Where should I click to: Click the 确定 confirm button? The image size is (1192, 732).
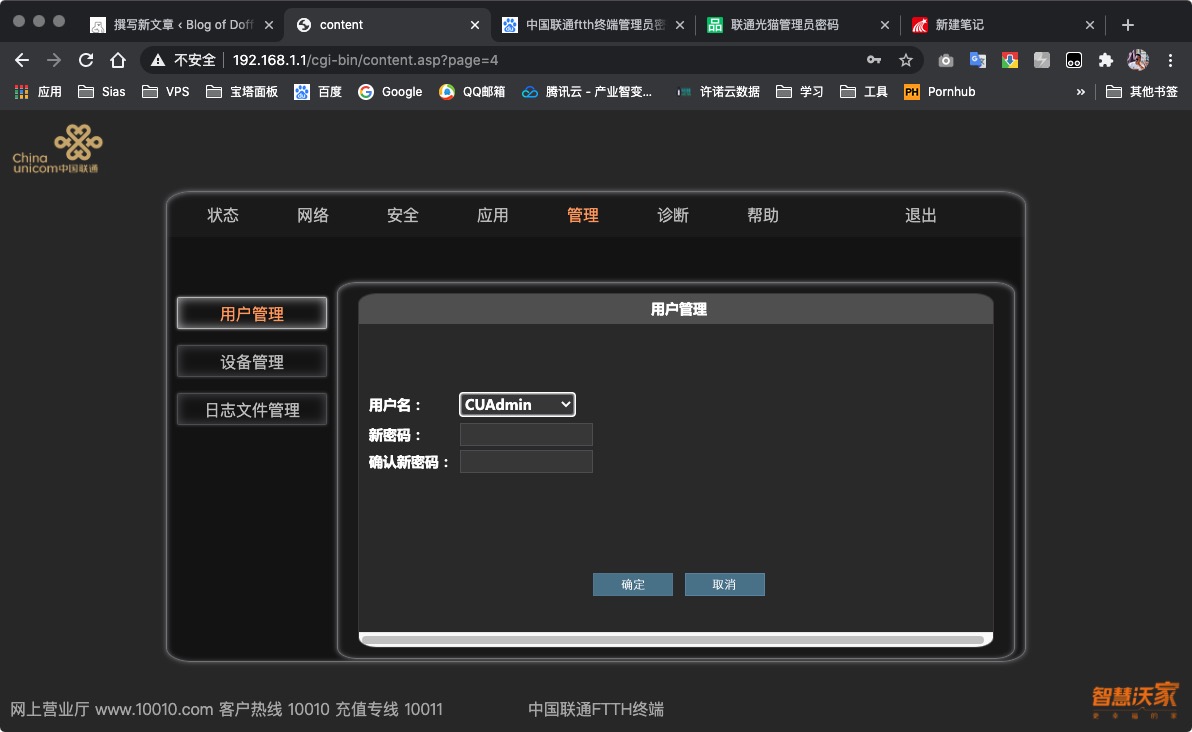(632, 585)
